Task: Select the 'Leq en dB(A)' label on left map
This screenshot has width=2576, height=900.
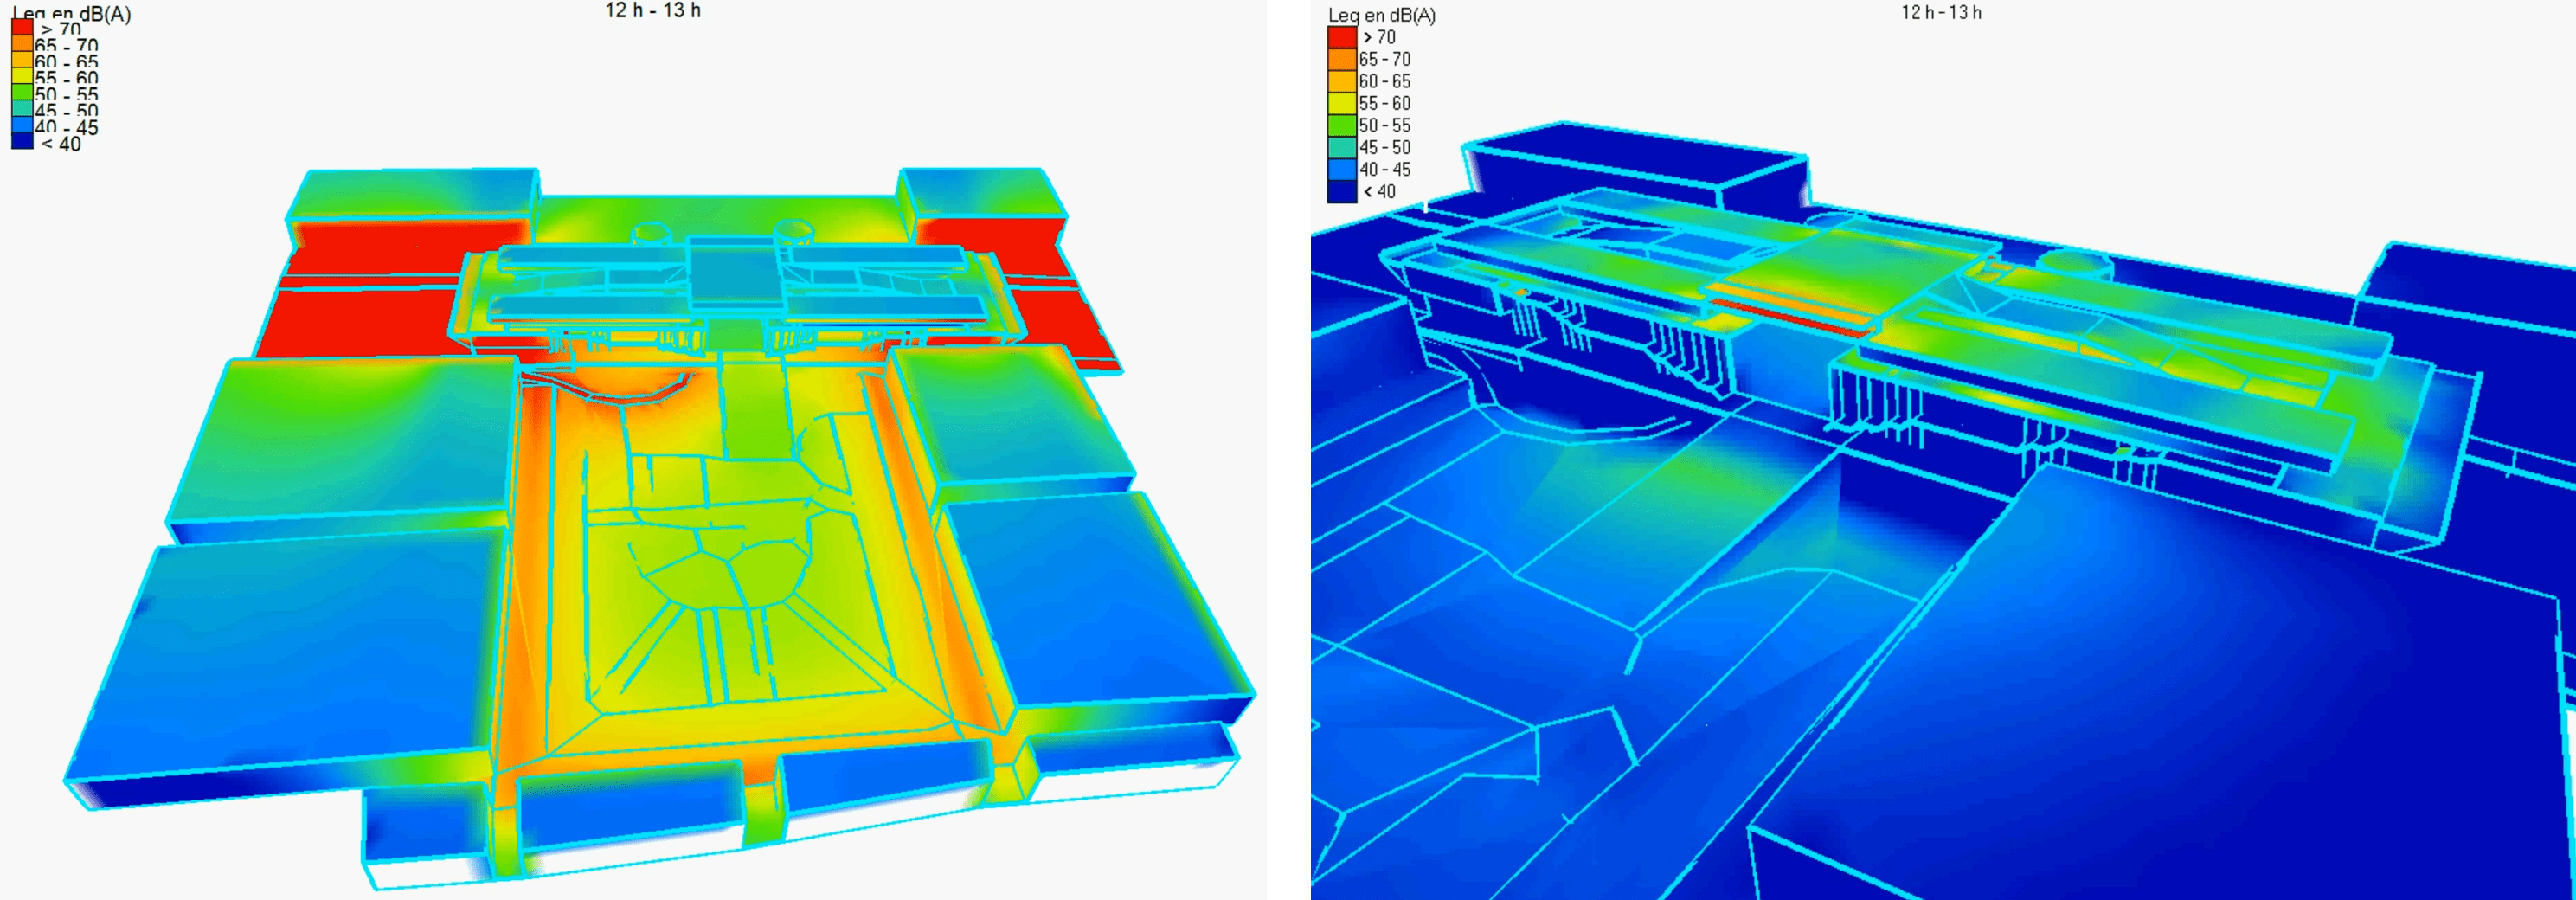Action: pyautogui.click(x=71, y=13)
